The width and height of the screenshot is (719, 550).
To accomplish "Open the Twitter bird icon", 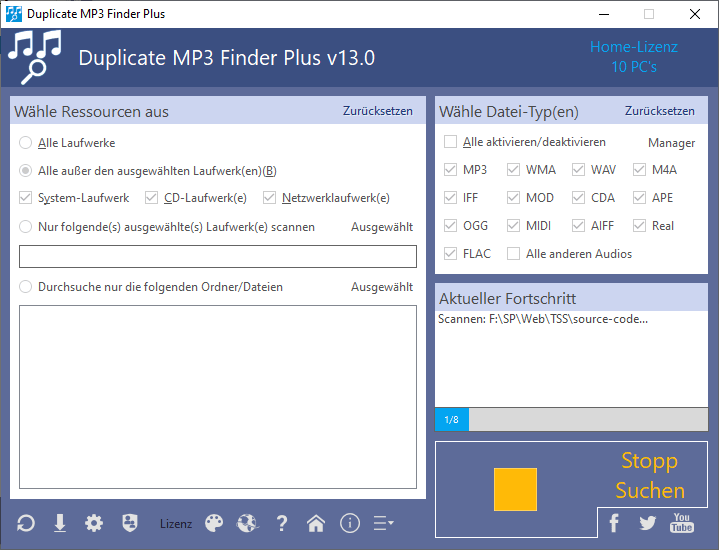I will pos(647,523).
